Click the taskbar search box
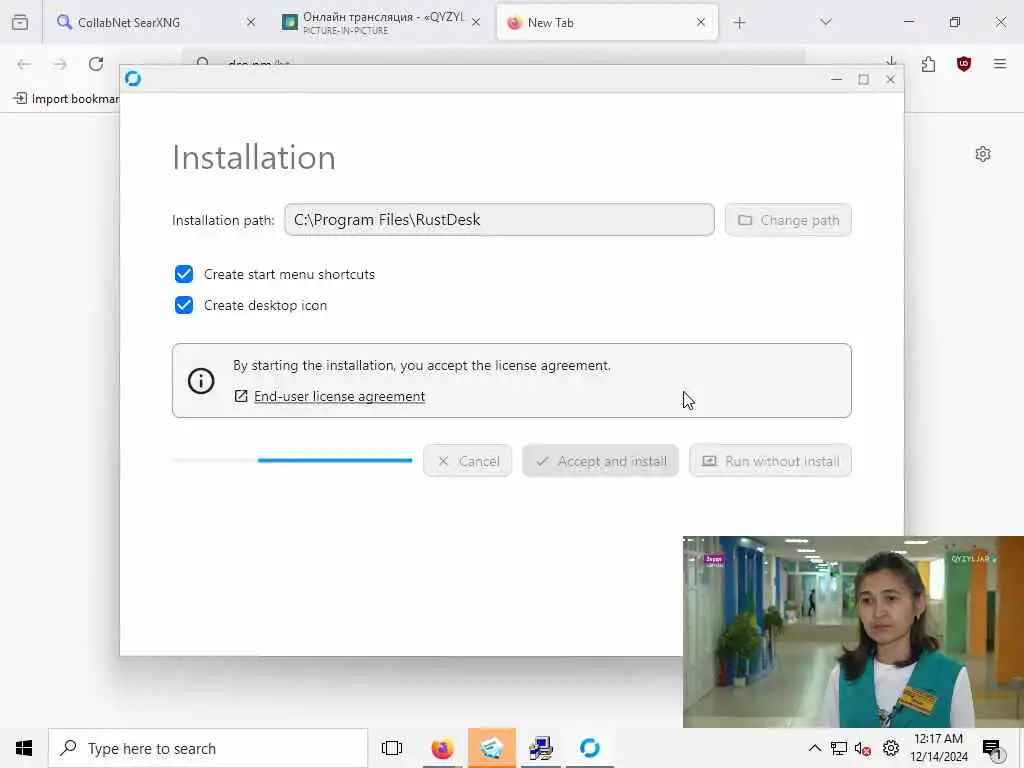 click(x=208, y=748)
